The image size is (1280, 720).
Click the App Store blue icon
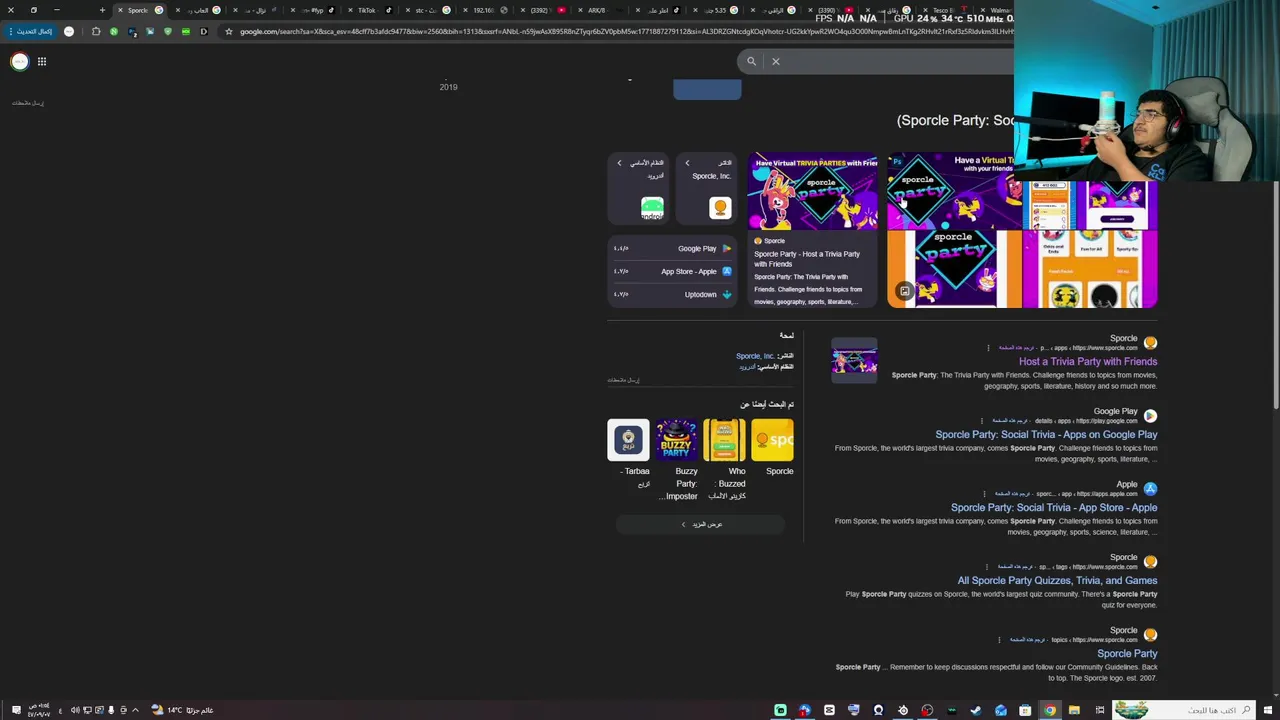tap(727, 271)
